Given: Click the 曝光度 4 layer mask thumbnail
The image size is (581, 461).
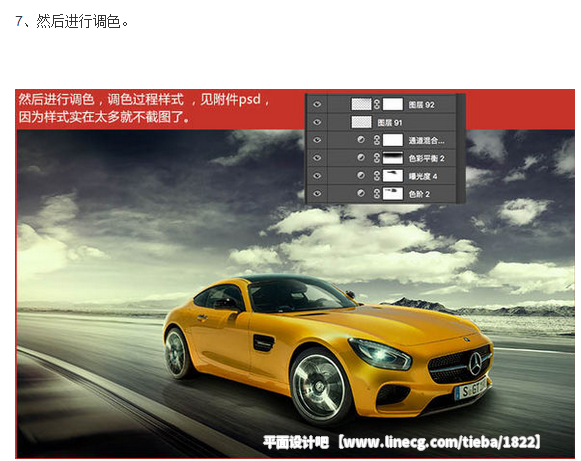Looking at the screenshot, I should (393, 176).
